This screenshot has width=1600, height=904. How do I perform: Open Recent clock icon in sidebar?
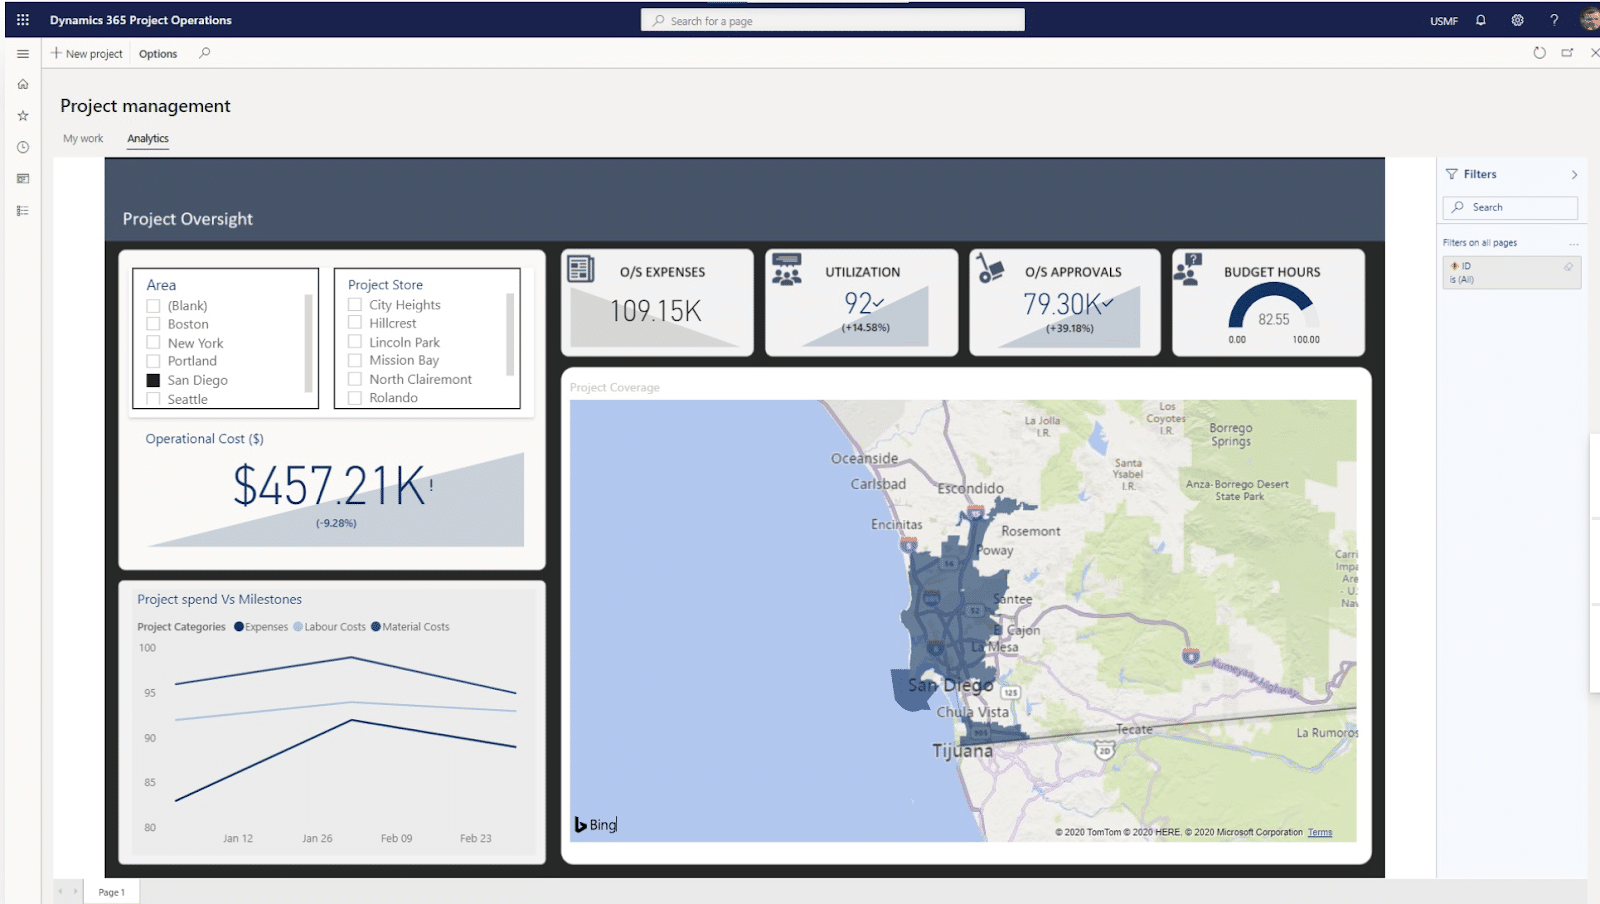(22, 147)
